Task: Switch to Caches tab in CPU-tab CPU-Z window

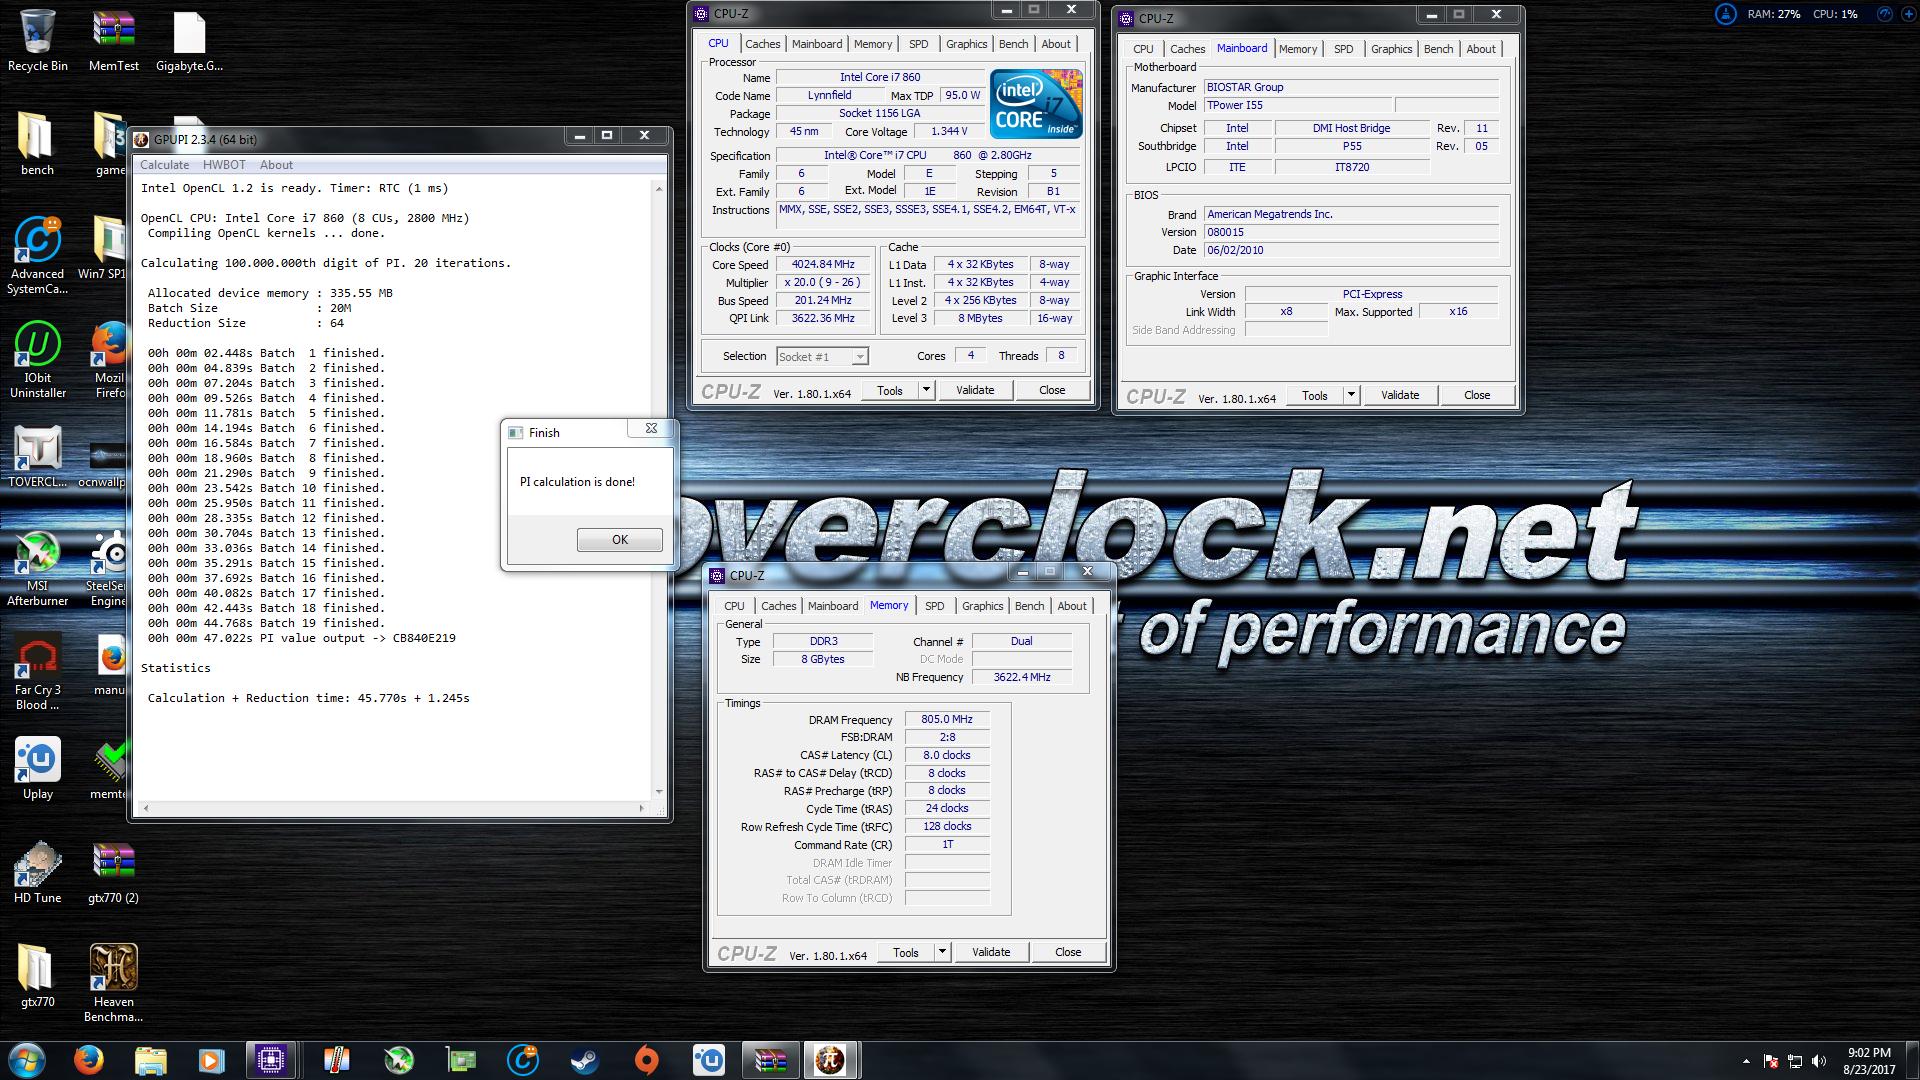Action: (x=762, y=44)
